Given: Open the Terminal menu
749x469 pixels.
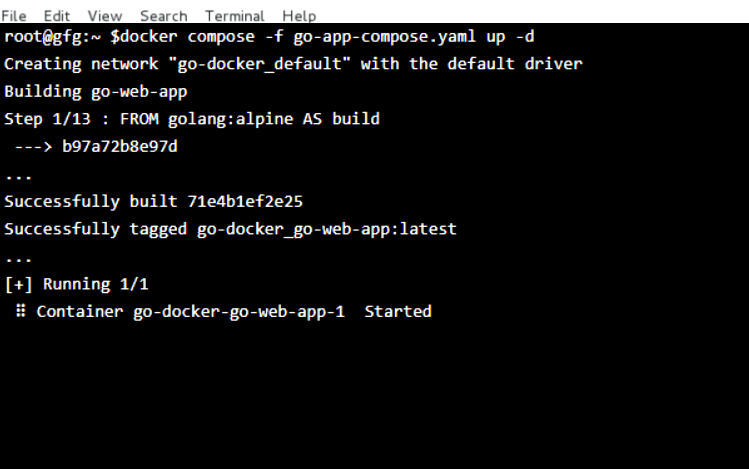Looking at the screenshot, I should tap(235, 16).
